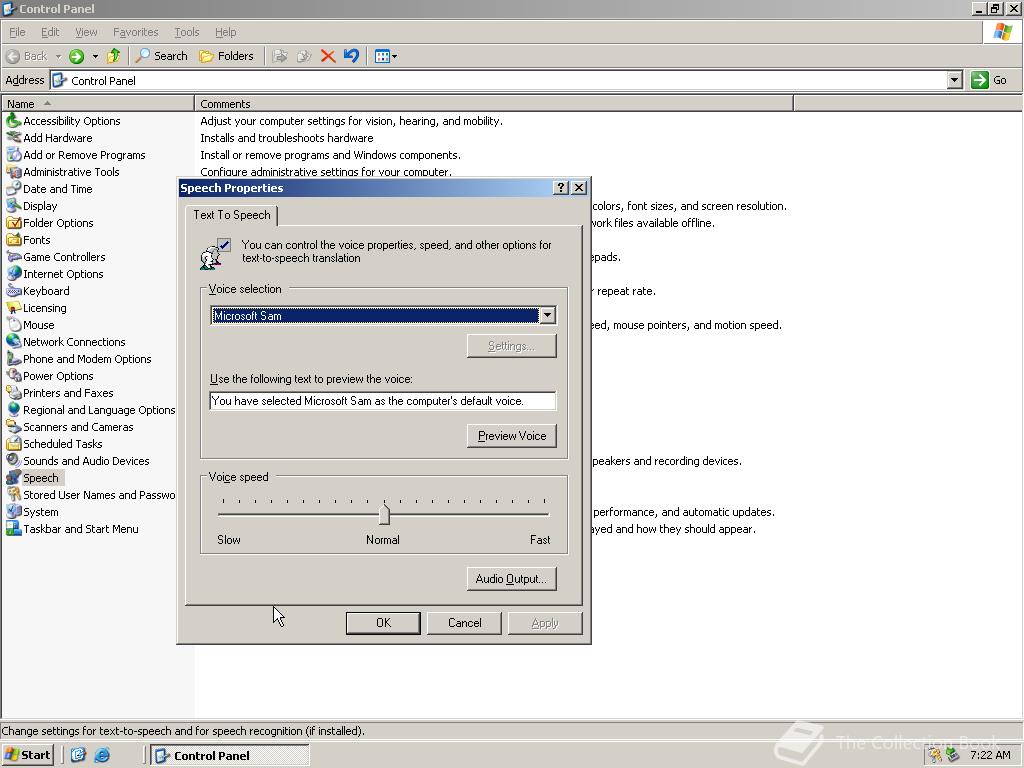Toggle the Folders pane button
Viewport: 1024px width, 768px height.
[x=227, y=56]
